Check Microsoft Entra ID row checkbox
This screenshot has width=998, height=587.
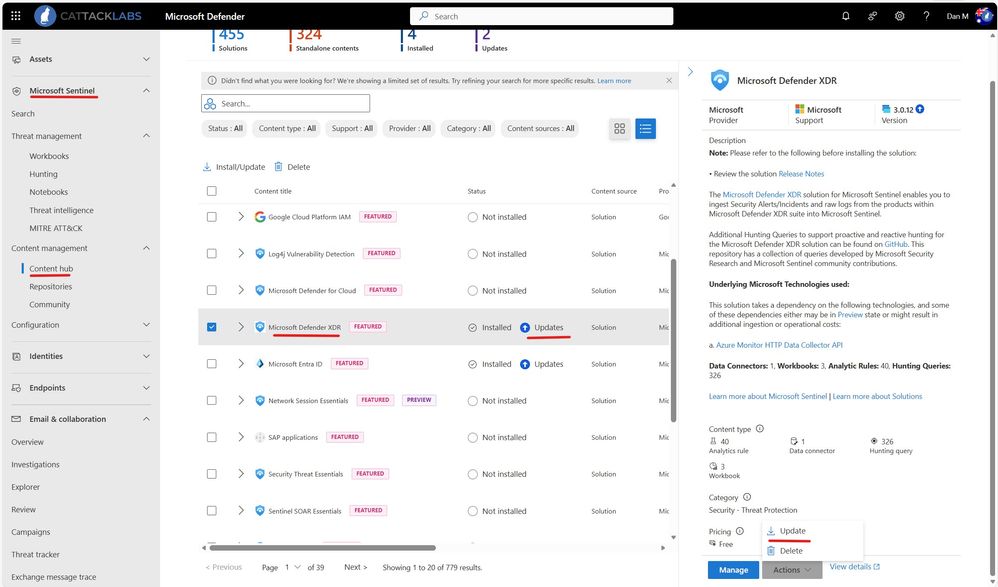pos(212,364)
